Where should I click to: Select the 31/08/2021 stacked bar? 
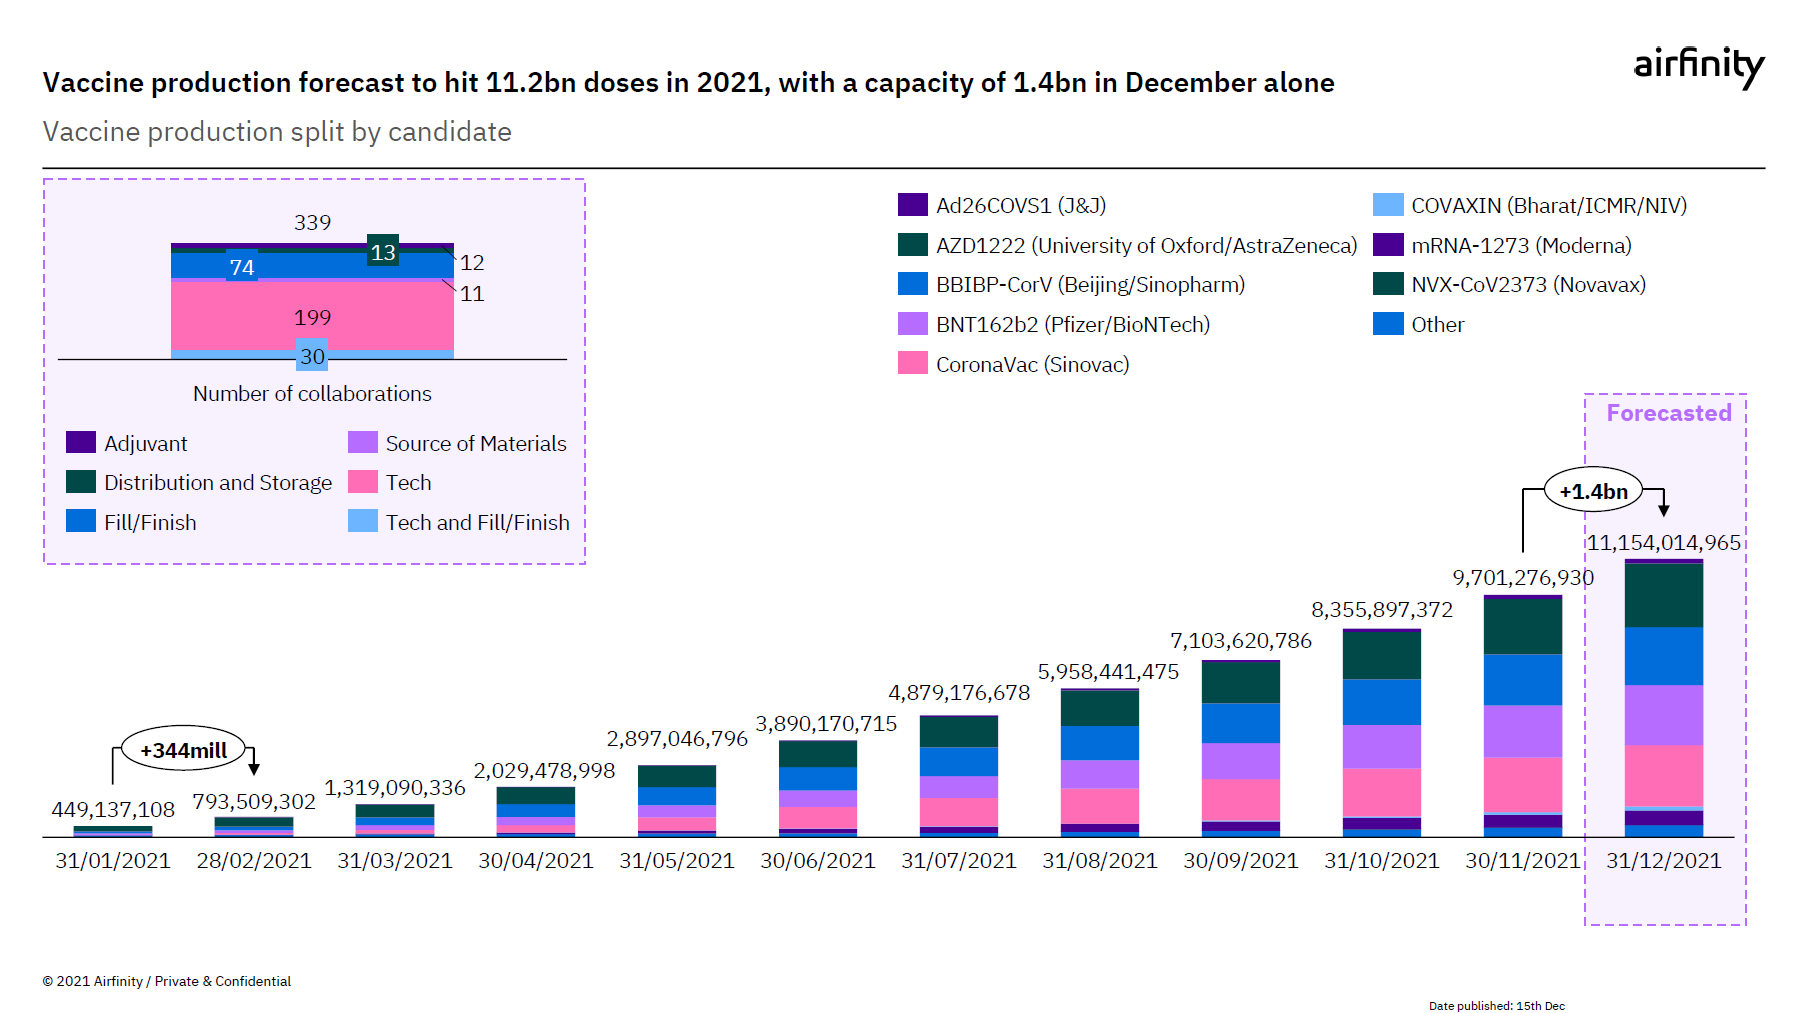coord(1099,763)
